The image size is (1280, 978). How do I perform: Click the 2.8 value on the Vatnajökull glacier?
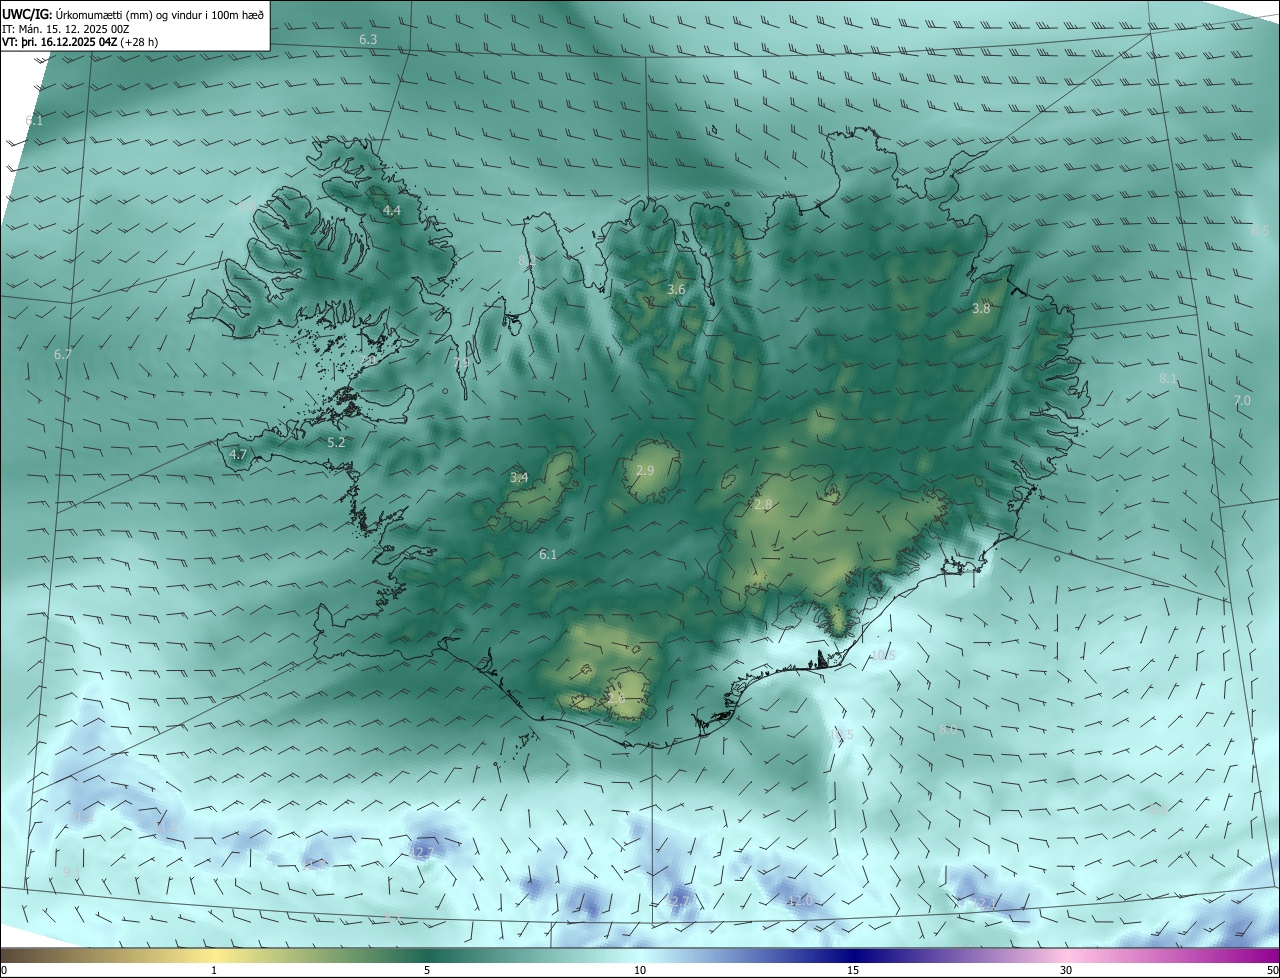pyautogui.click(x=763, y=505)
